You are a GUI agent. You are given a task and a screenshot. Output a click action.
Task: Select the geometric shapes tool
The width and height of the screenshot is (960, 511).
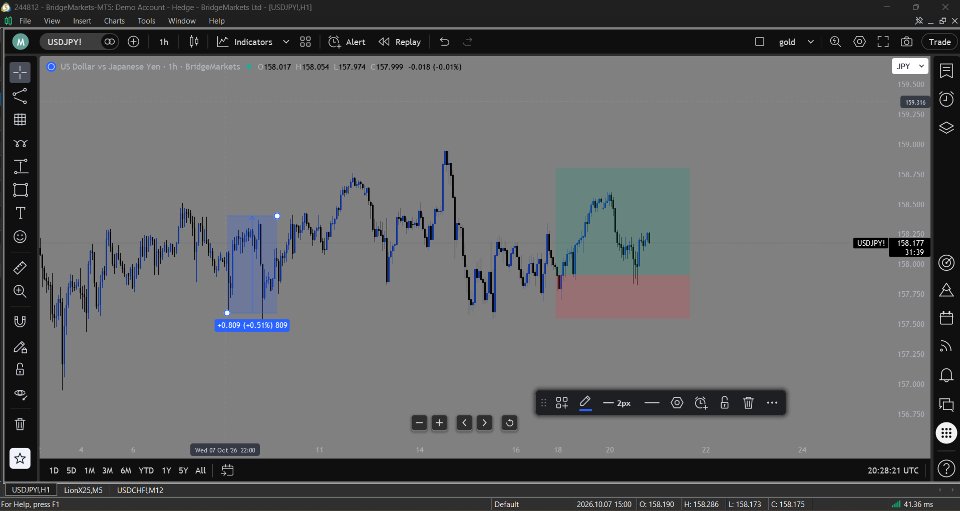click(x=20, y=190)
